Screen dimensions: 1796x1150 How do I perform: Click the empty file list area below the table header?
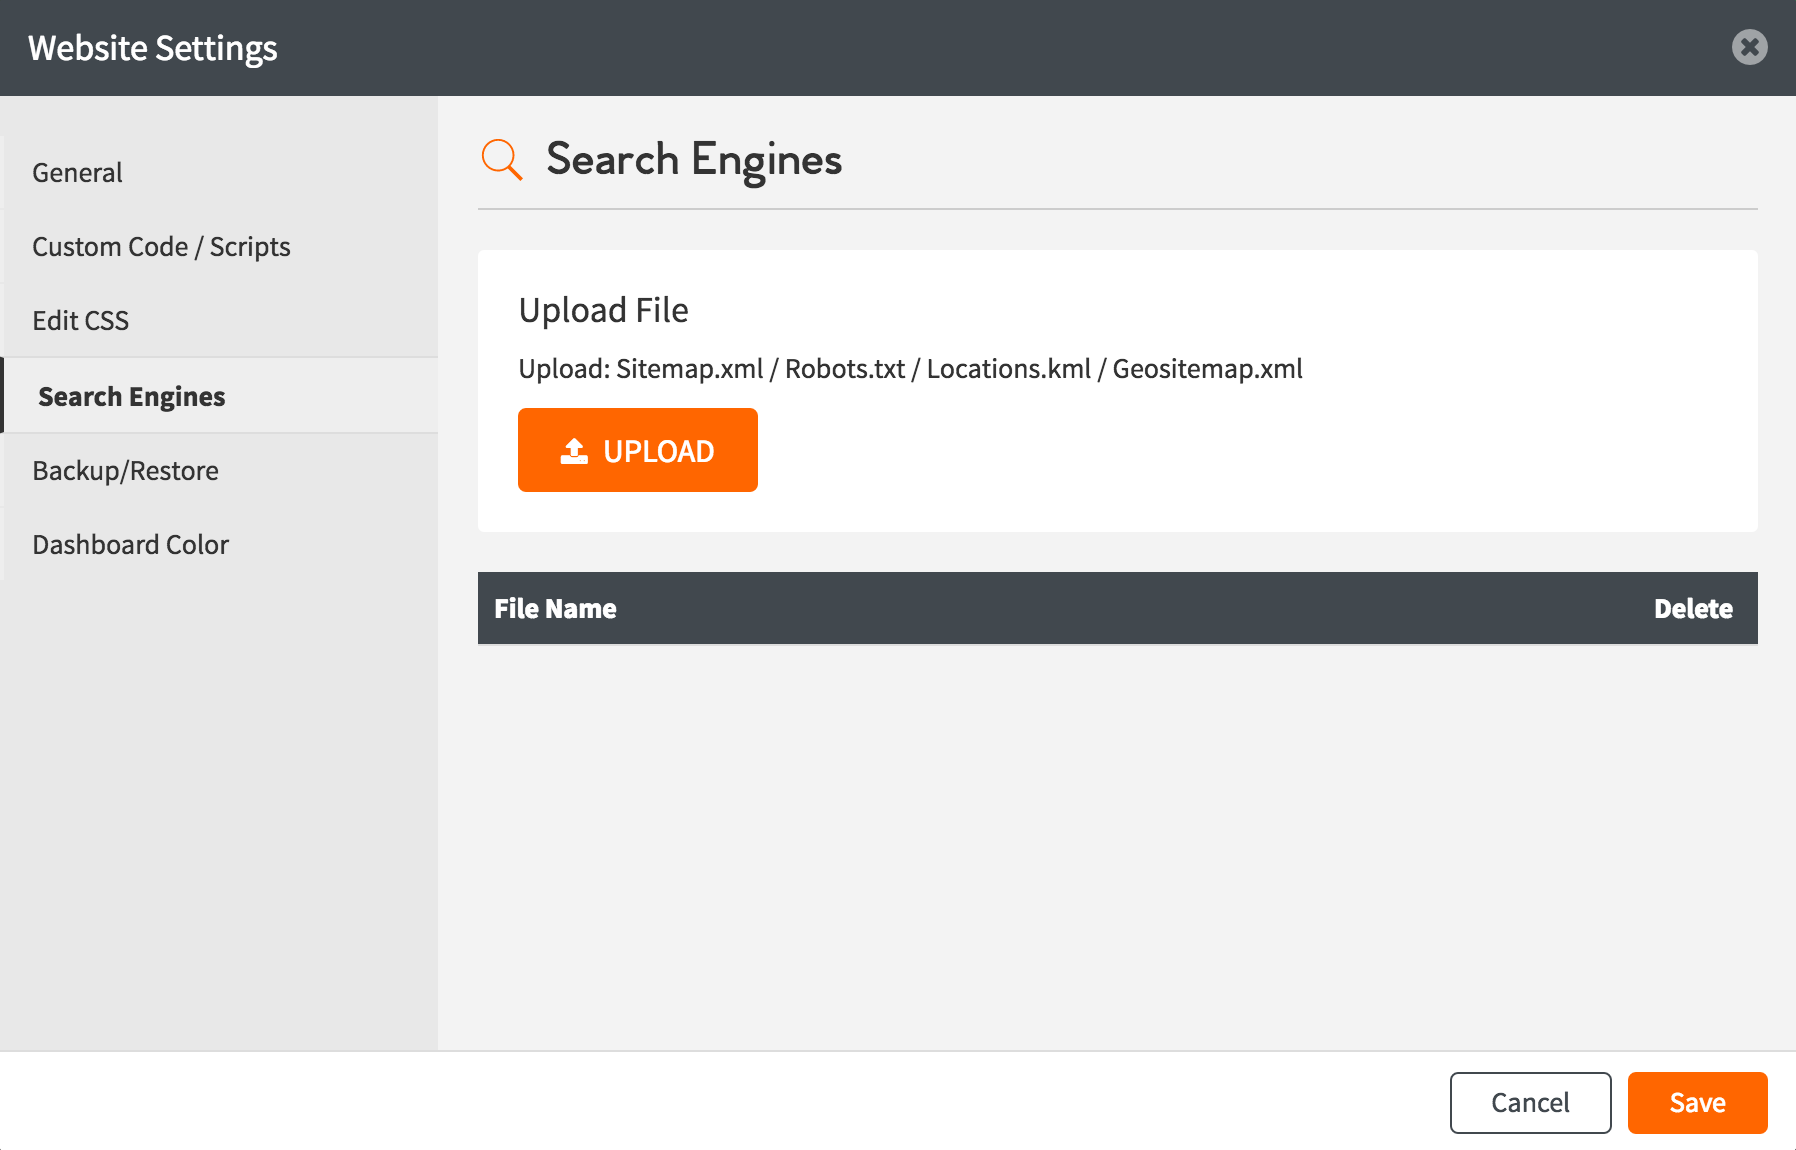click(x=1117, y=840)
